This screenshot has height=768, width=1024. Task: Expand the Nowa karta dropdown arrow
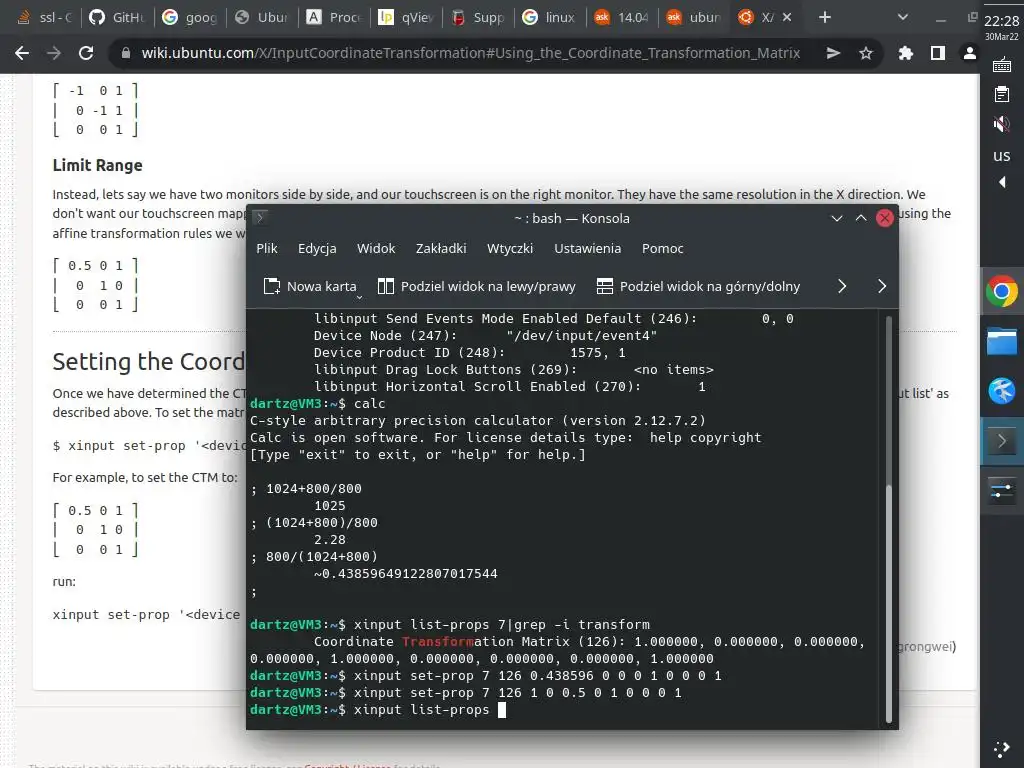pyautogui.click(x=359, y=297)
